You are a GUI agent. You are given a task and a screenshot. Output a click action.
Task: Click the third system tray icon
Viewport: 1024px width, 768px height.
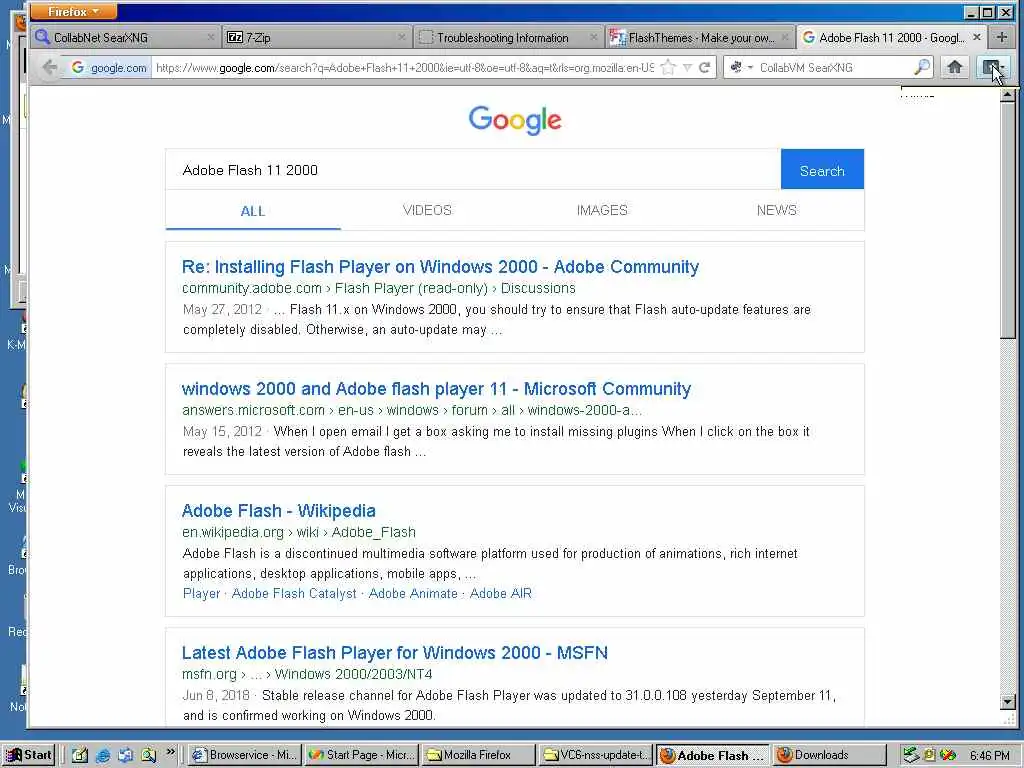[x=948, y=755]
